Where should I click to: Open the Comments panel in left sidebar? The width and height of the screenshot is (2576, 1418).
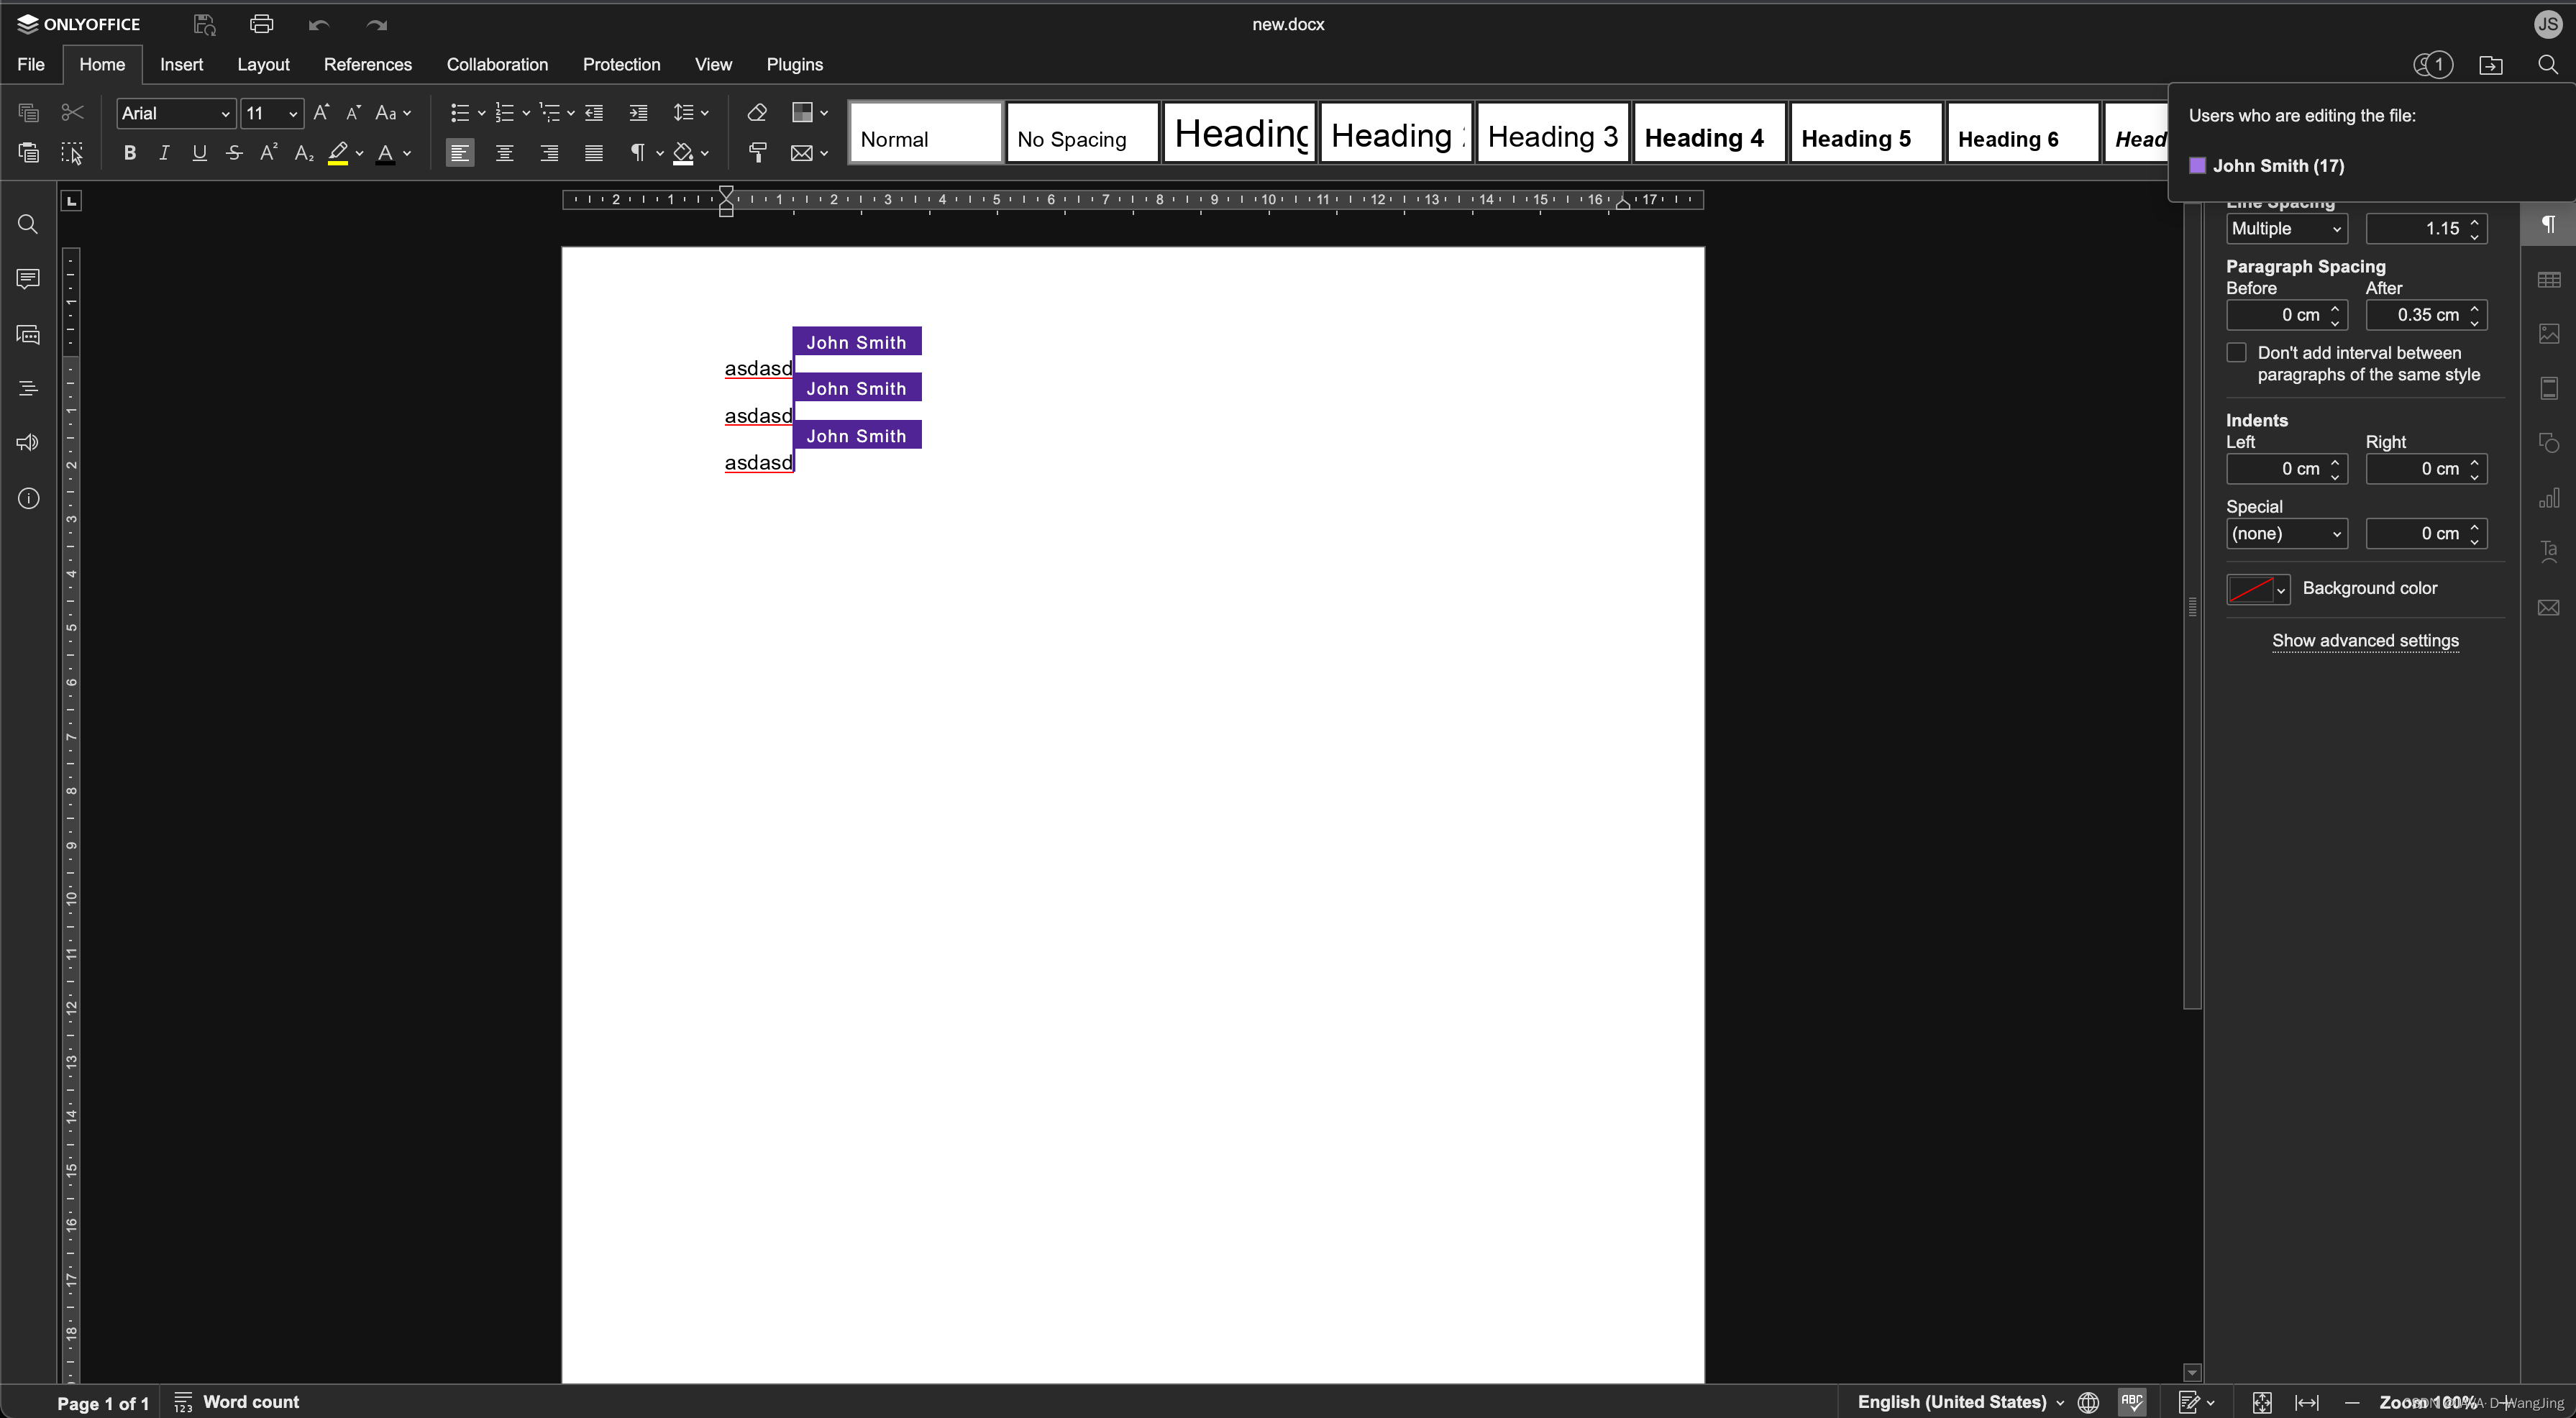(27, 279)
